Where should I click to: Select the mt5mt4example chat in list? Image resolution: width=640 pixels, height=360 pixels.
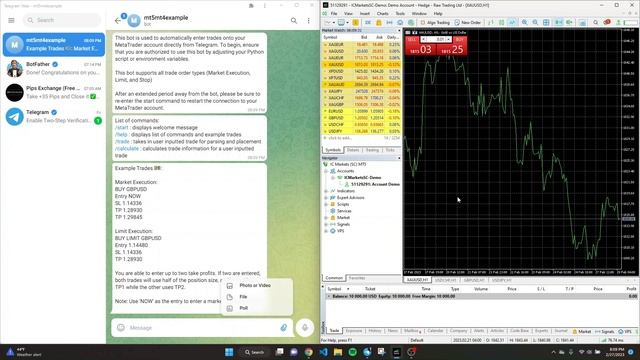(x=53, y=44)
